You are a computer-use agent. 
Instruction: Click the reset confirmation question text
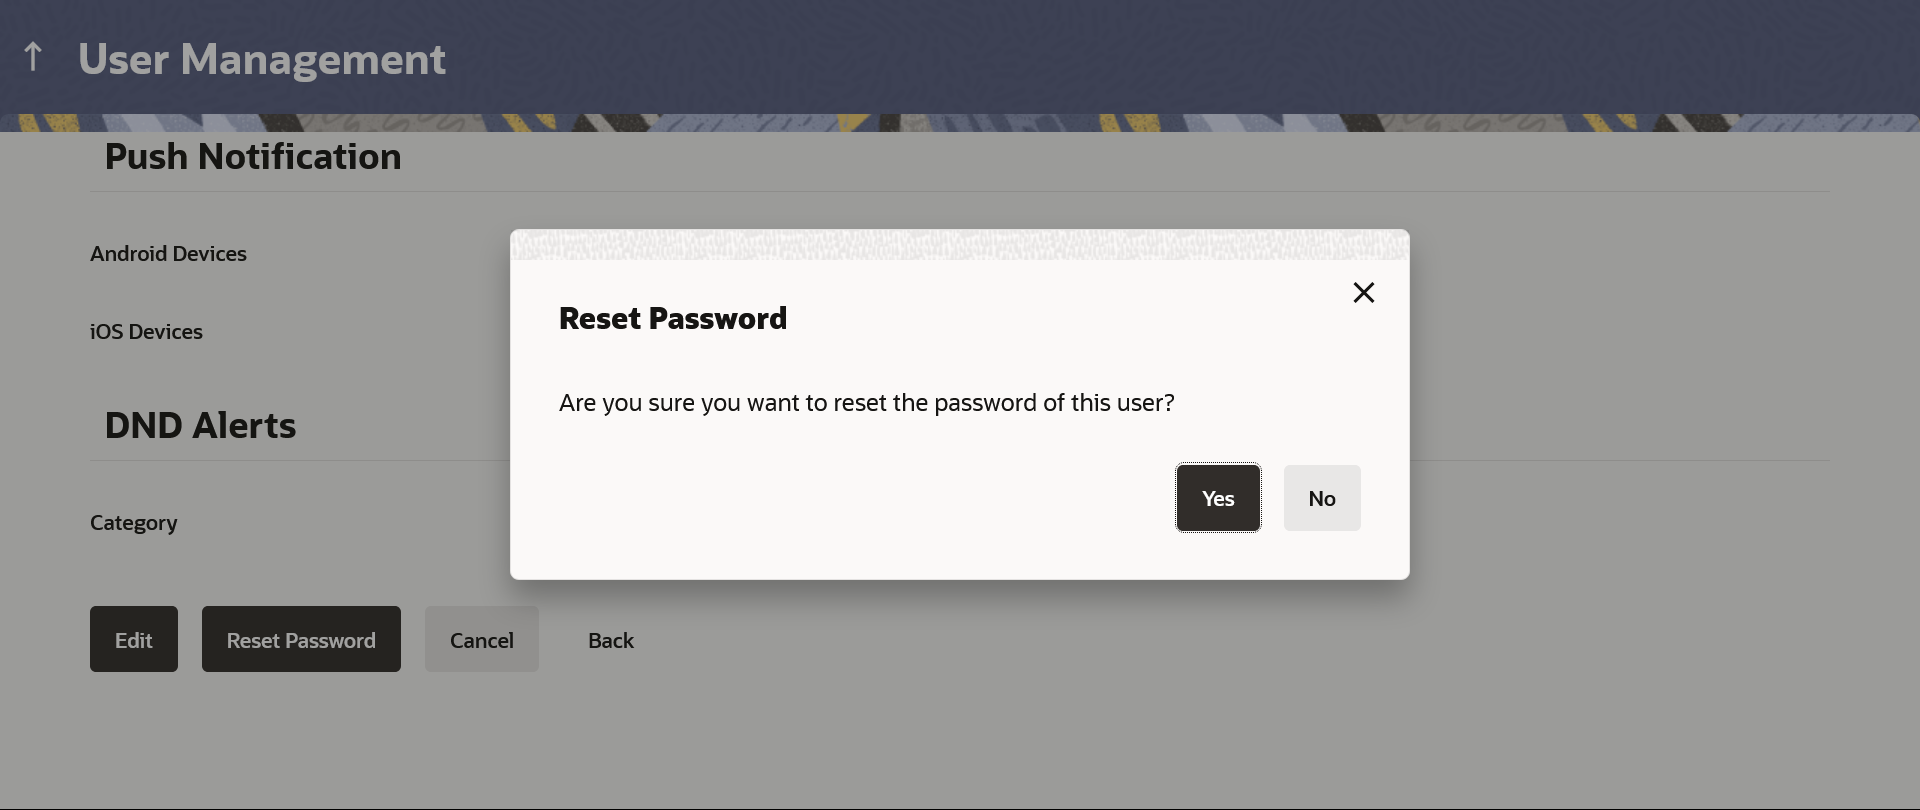867,403
